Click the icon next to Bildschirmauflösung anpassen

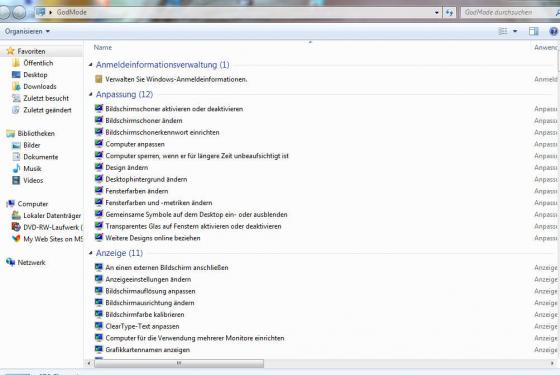tap(99, 291)
